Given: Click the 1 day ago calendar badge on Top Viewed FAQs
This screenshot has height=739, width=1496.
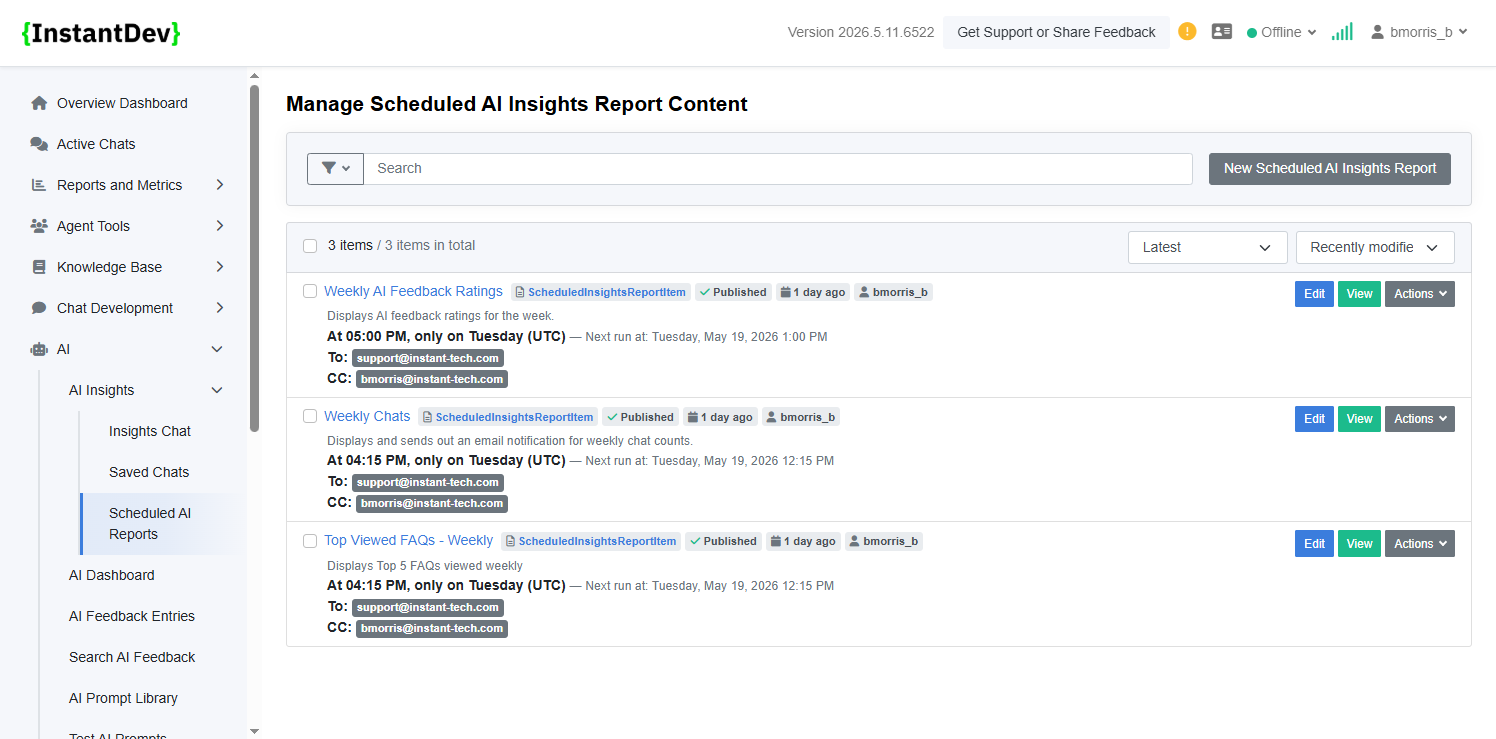Looking at the screenshot, I should 803,541.
